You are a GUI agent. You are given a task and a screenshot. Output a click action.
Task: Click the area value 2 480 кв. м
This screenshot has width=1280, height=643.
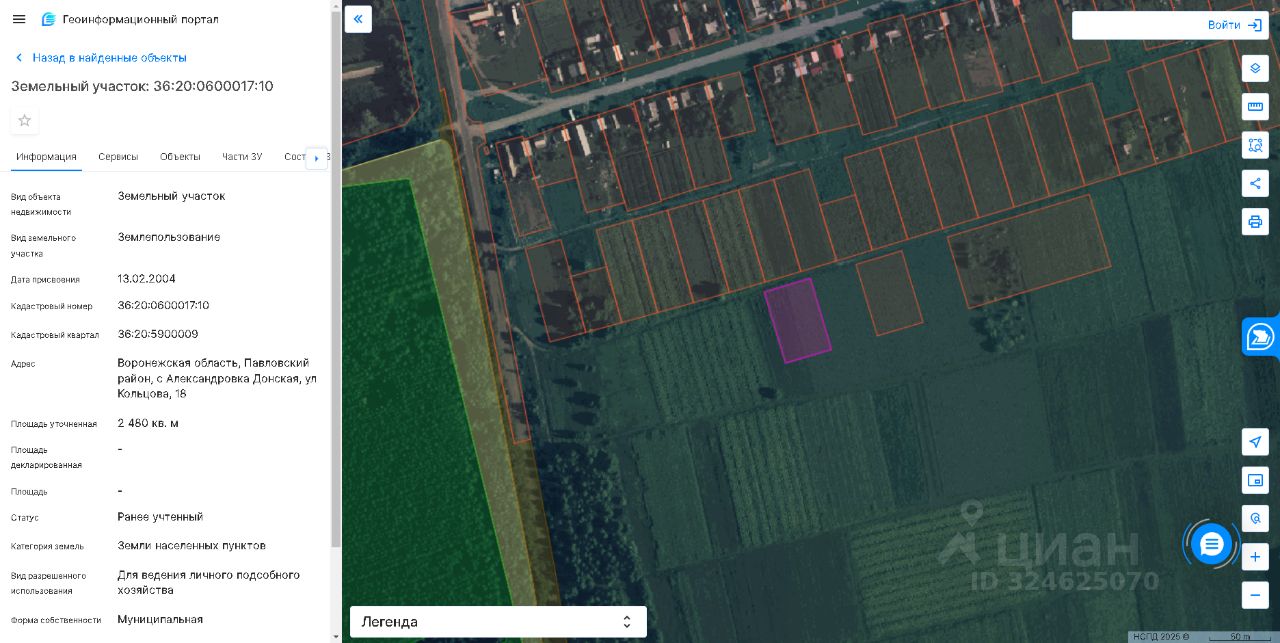click(148, 423)
